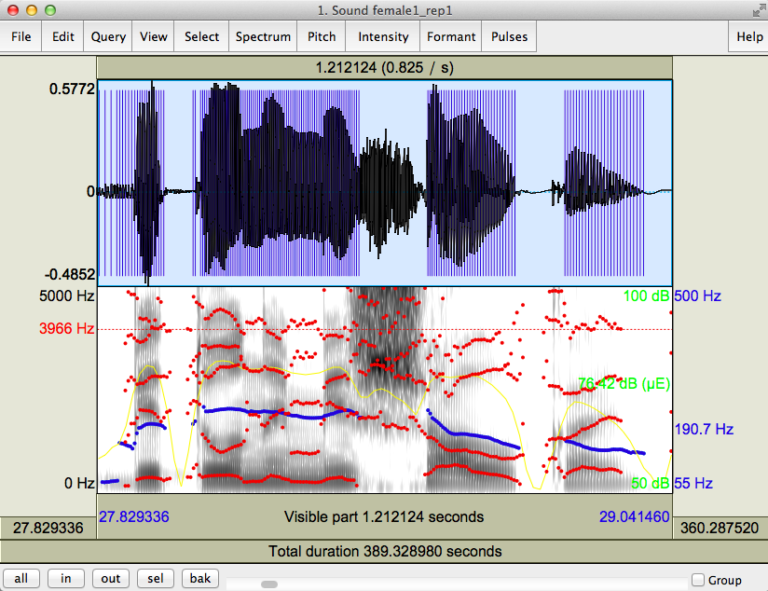Open the Intensity menu

tap(383, 37)
